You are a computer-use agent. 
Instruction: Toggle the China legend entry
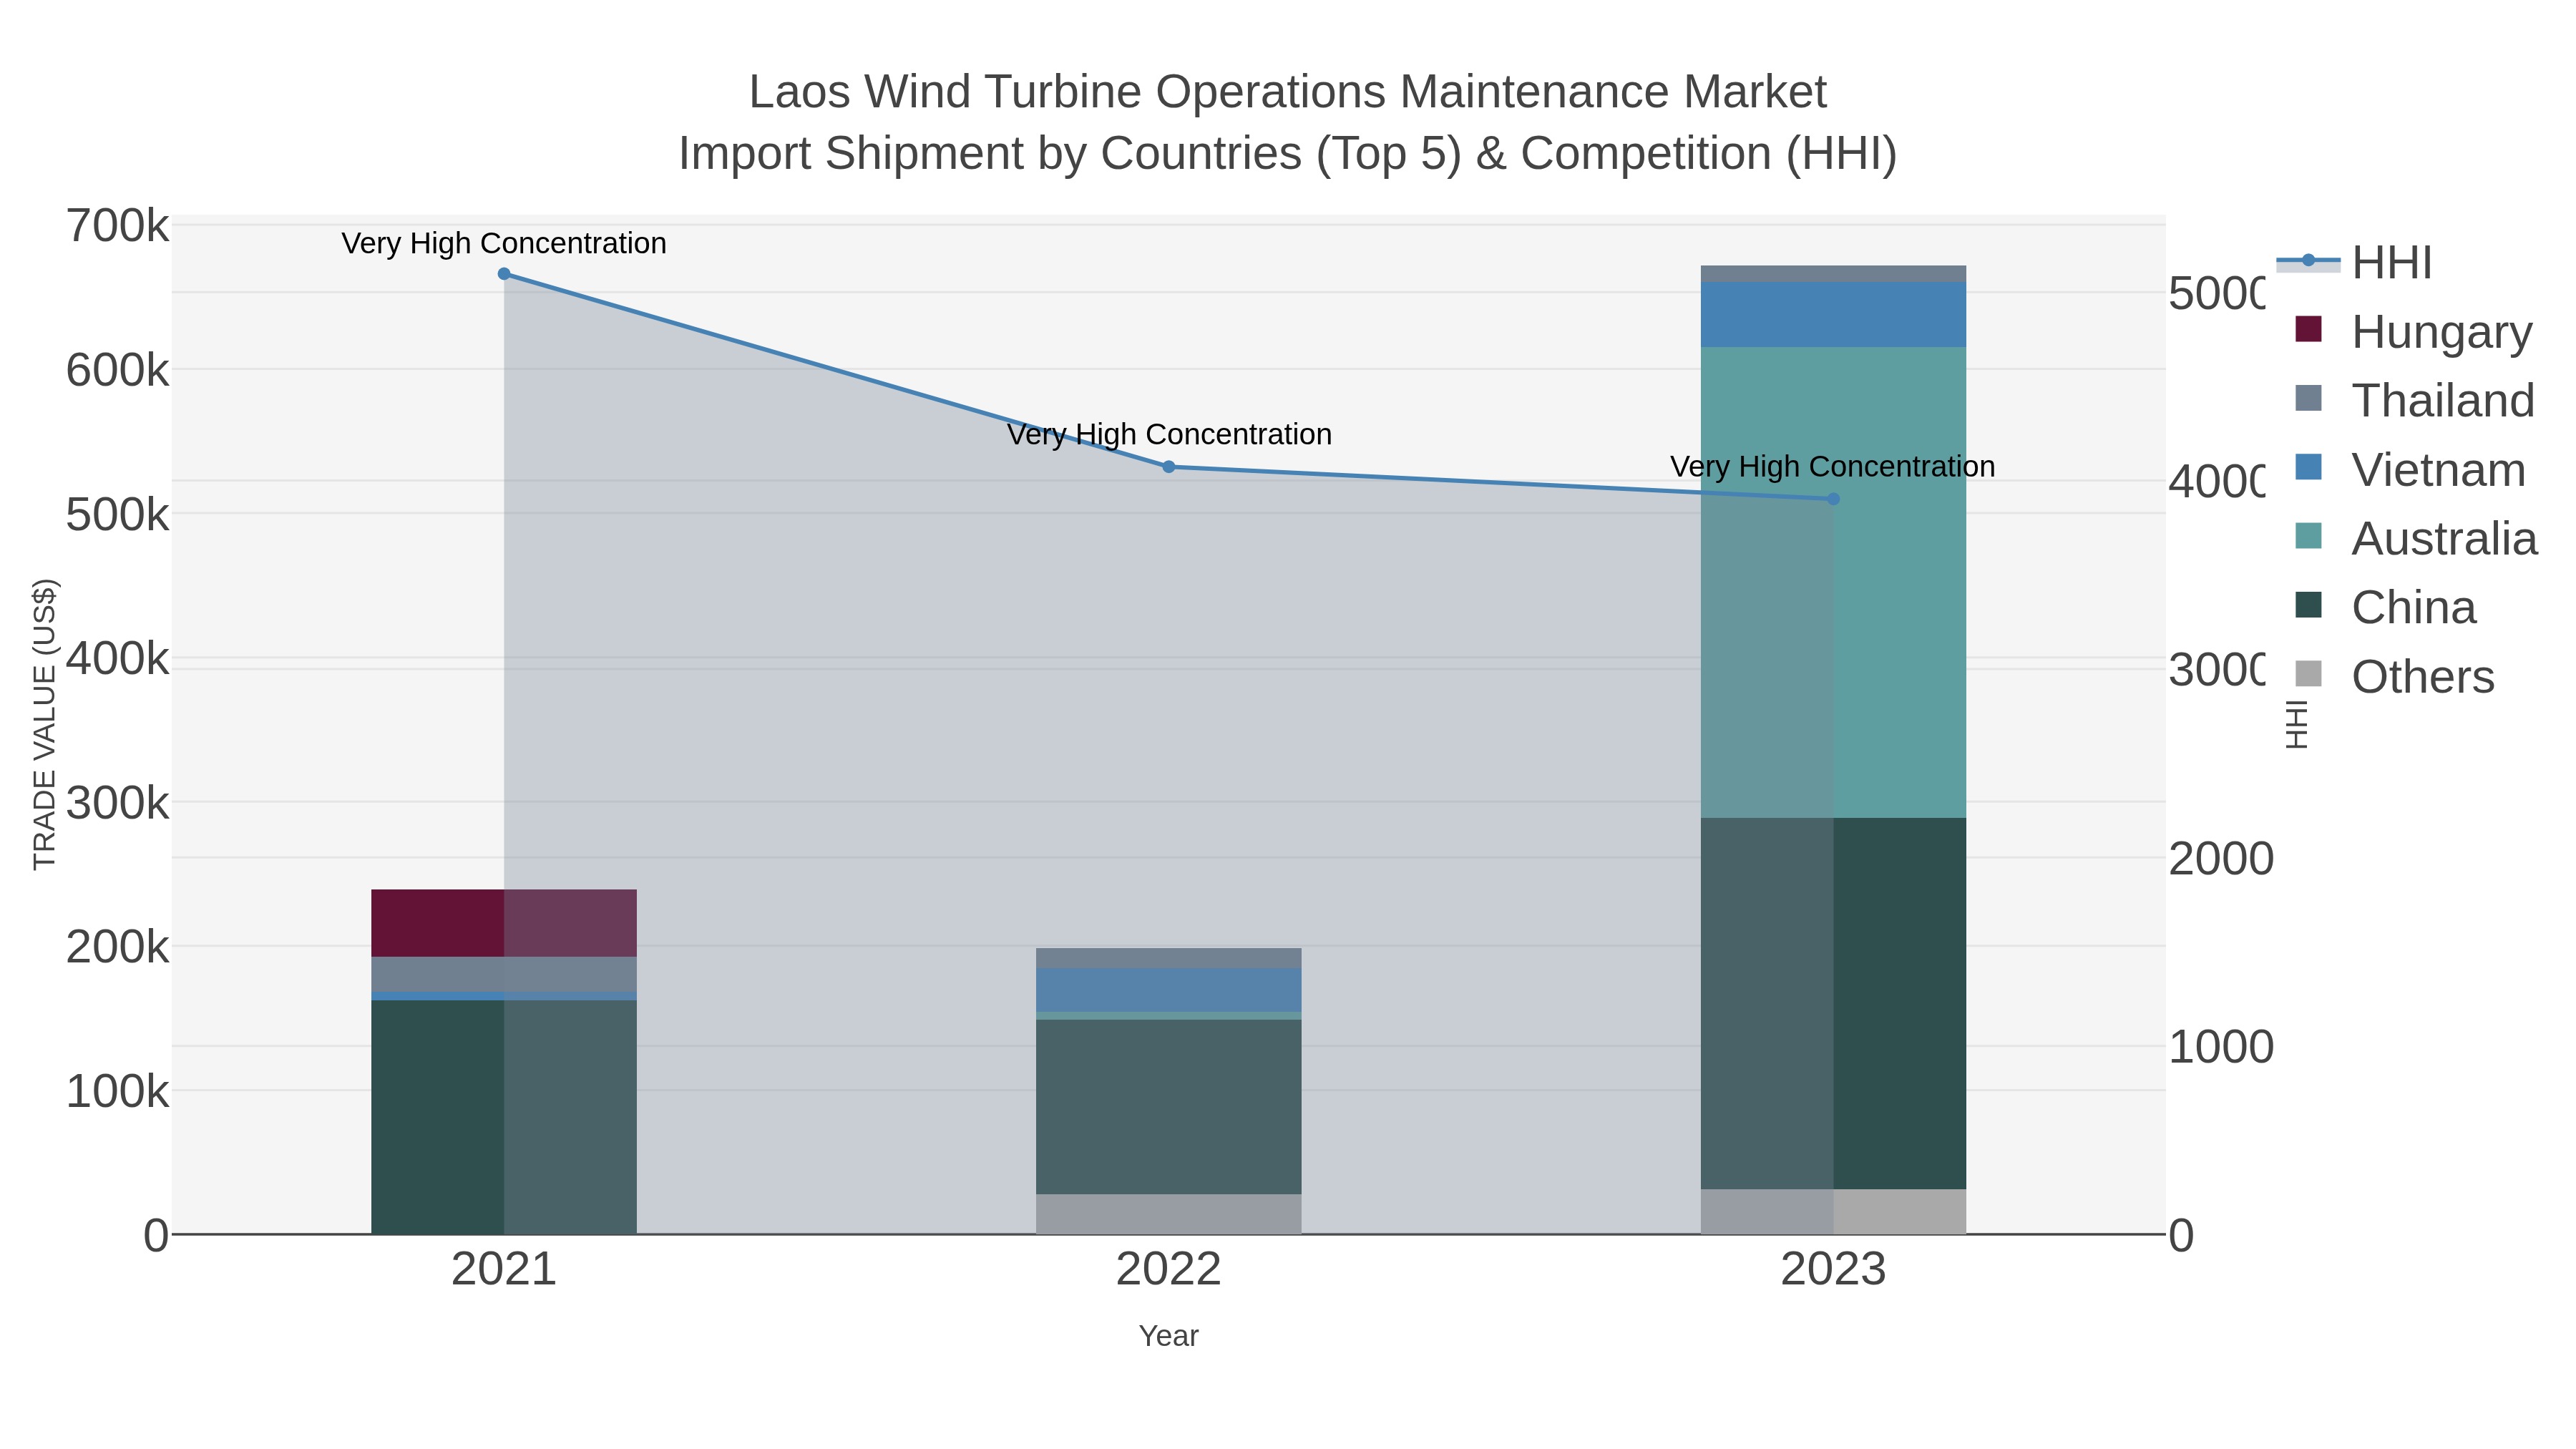coord(2385,607)
